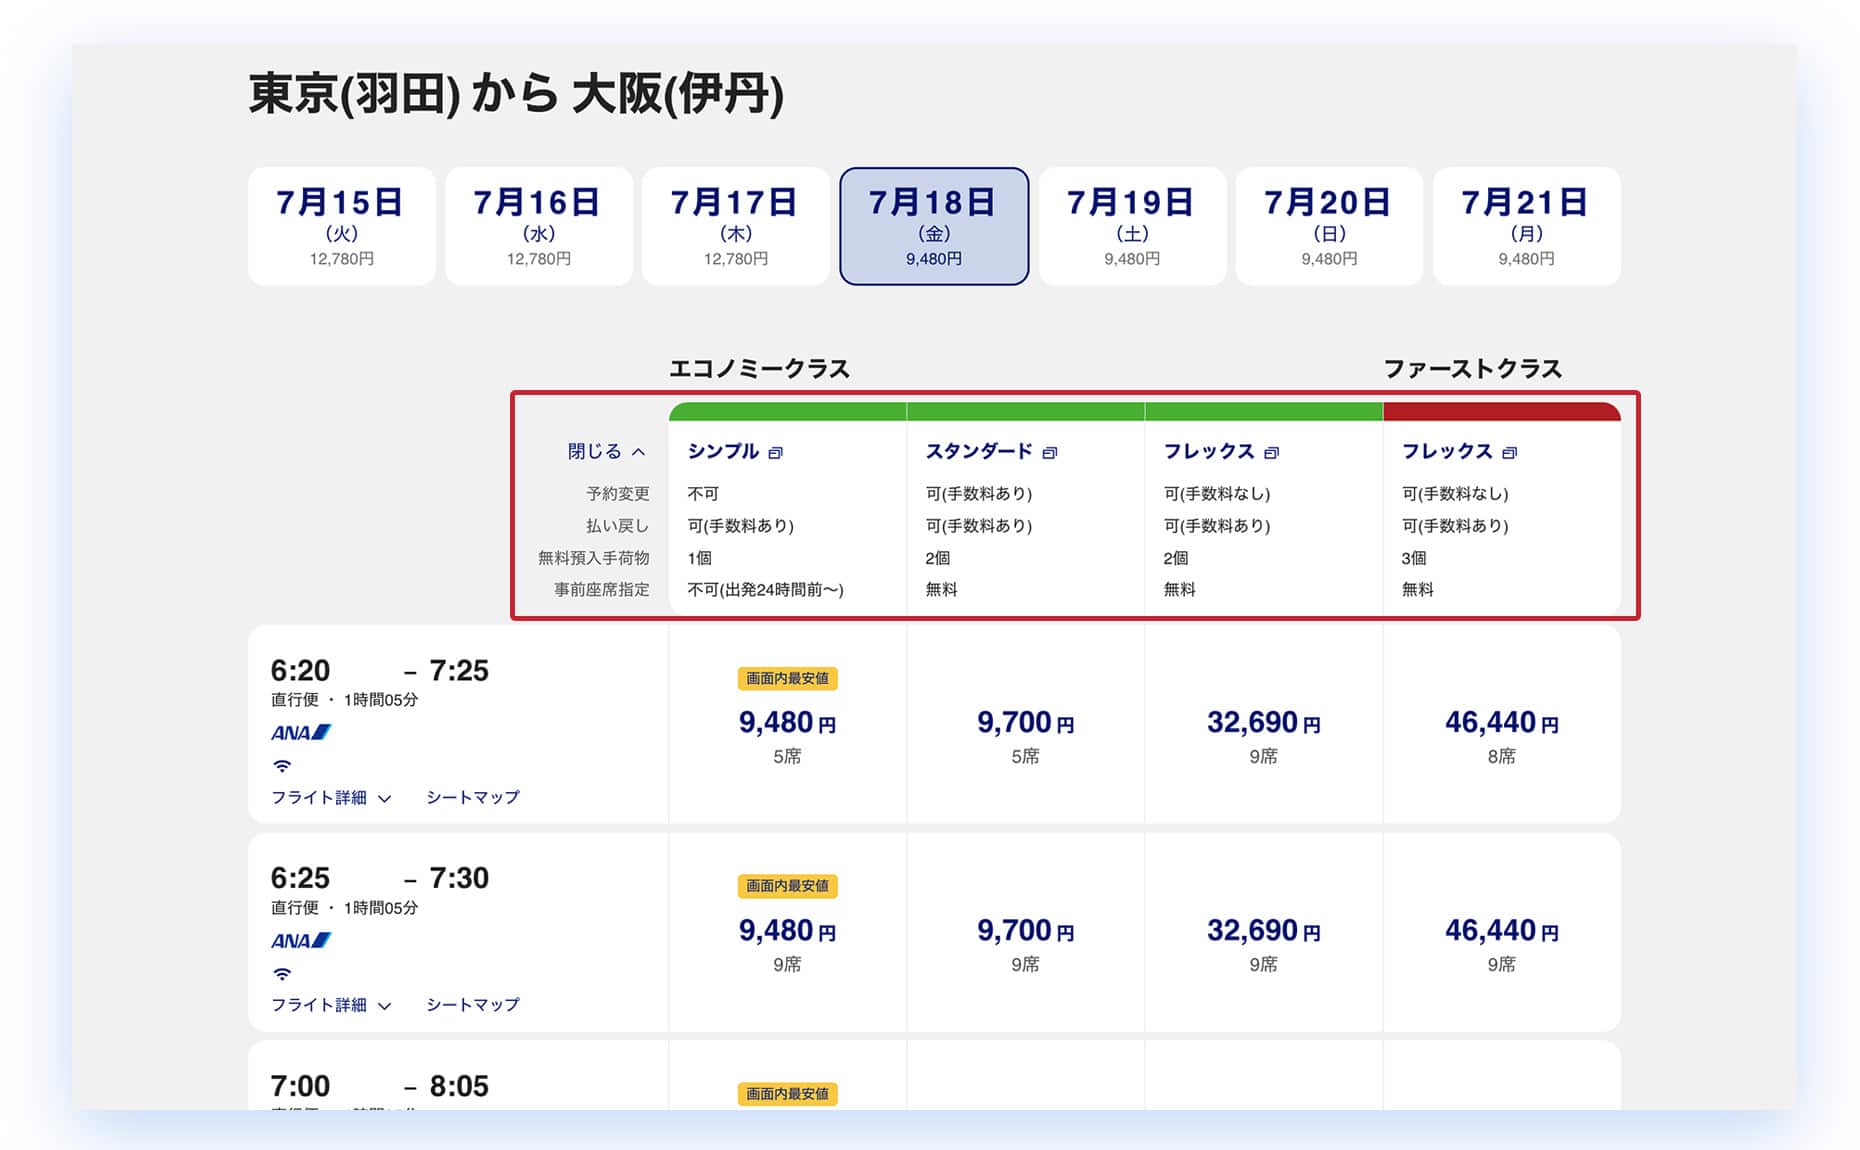Viewport: 1860px width, 1150px height.
Task: Select the 9,700円 スタンダード fare on 6:25 flight
Action: tap(1025, 931)
